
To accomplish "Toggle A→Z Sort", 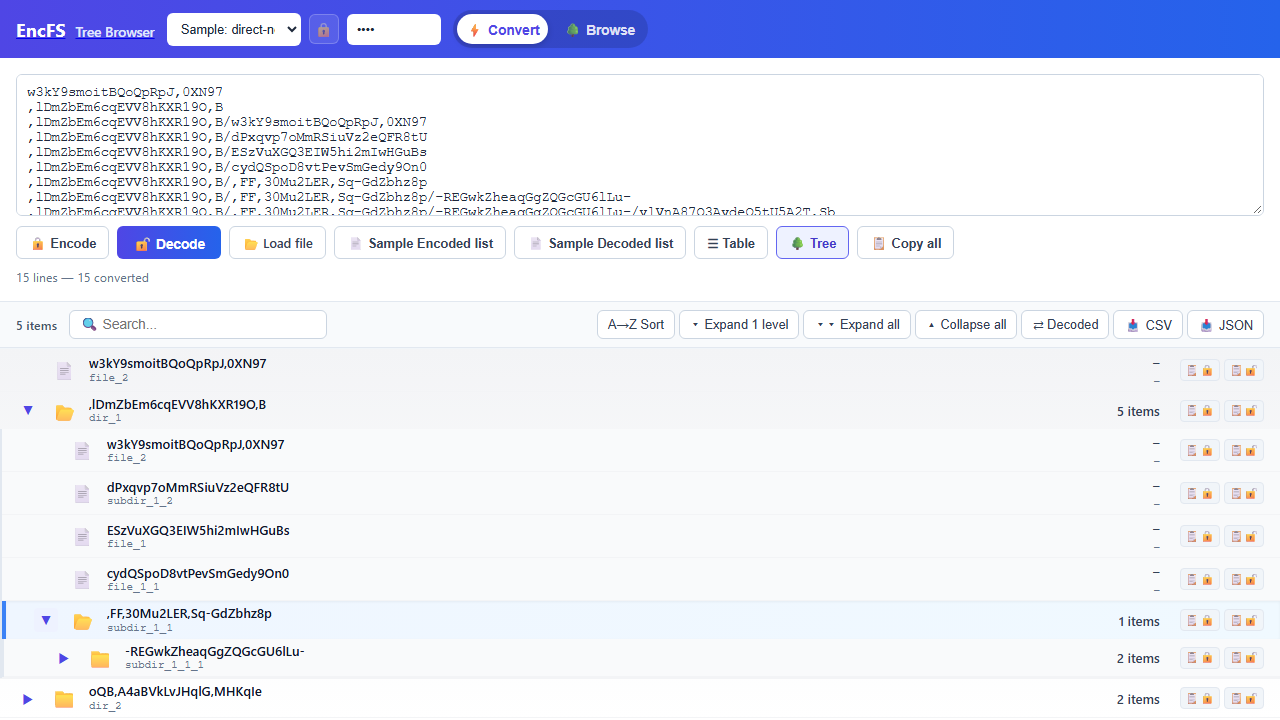I will [636, 325].
